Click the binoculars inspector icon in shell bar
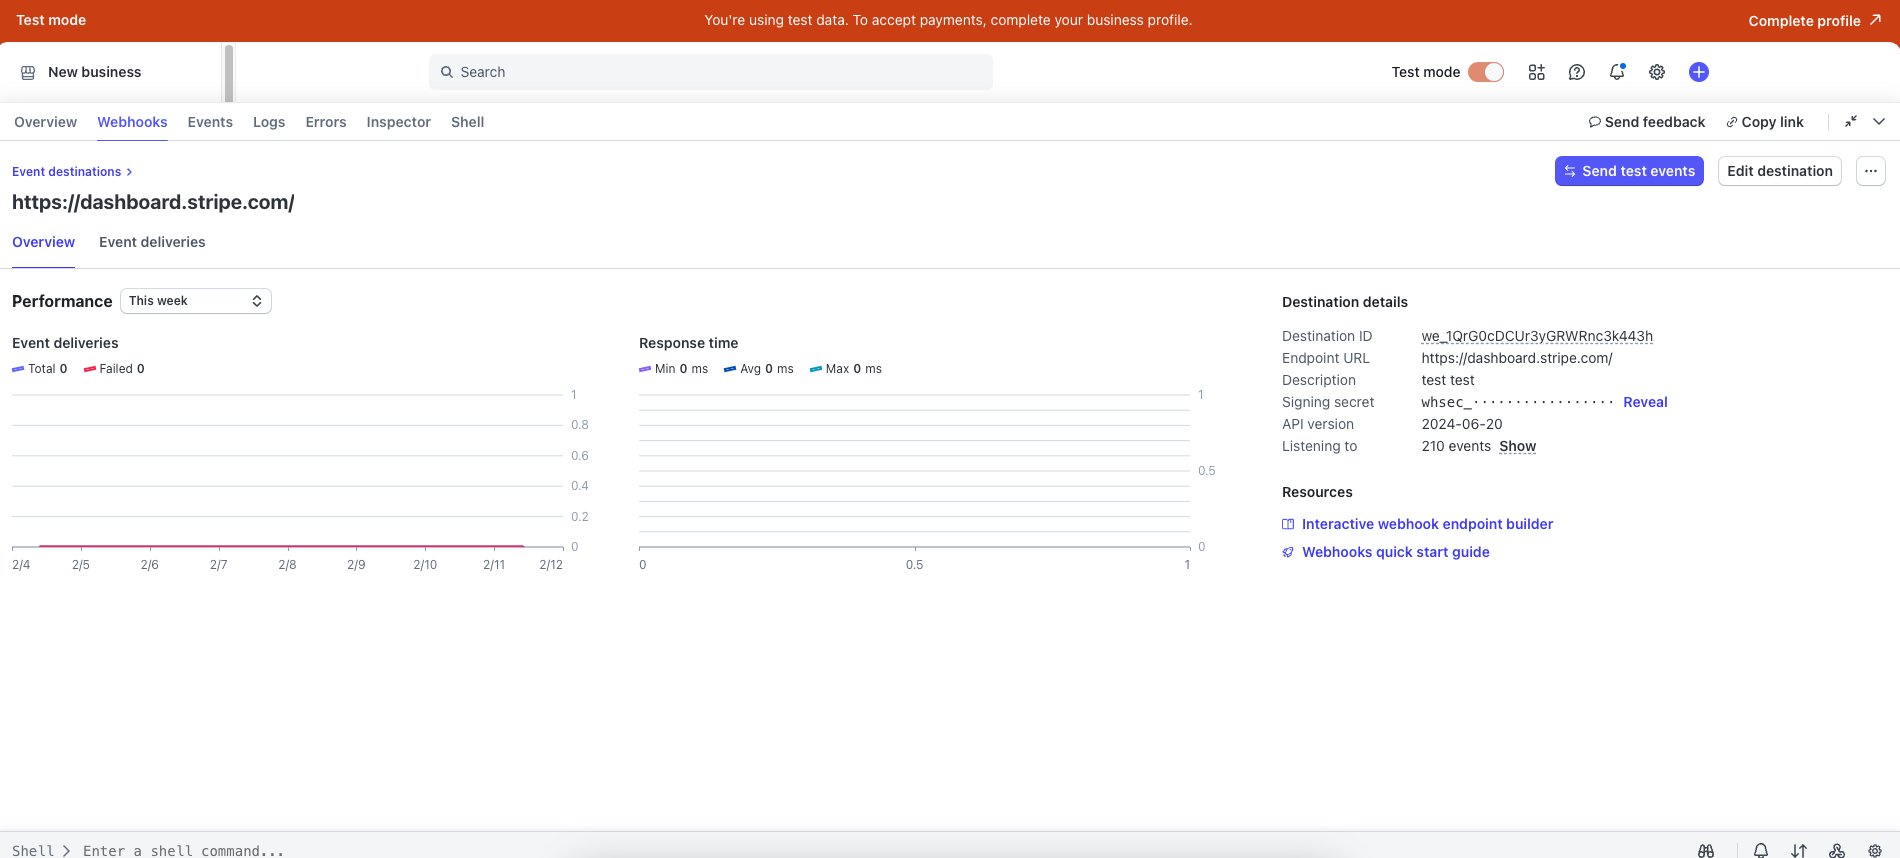Viewport: 1900px width, 858px height. point(1706,851)
